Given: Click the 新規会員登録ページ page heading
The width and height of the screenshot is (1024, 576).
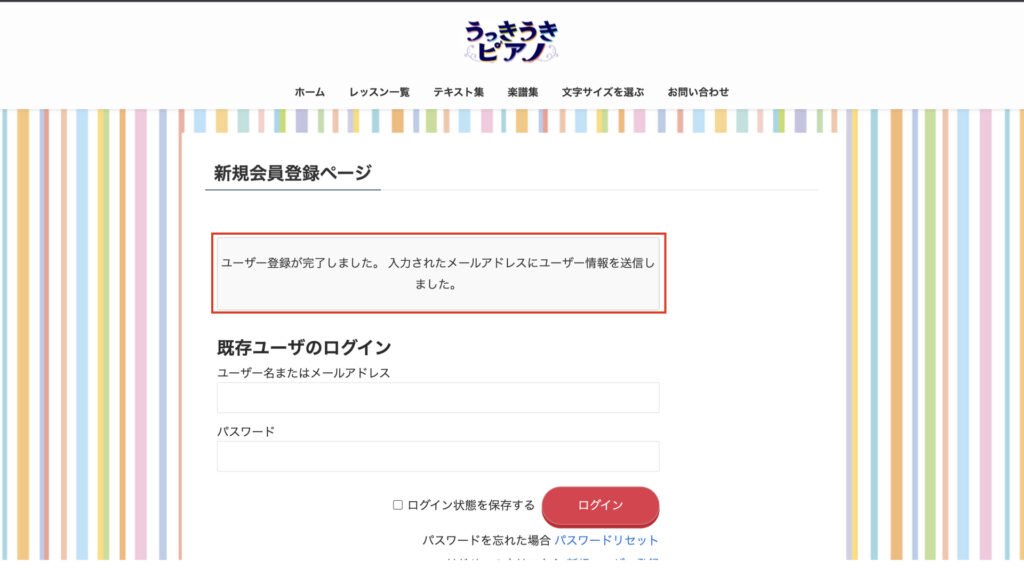Looking at the screenshot, I should (x=292, y=172).
